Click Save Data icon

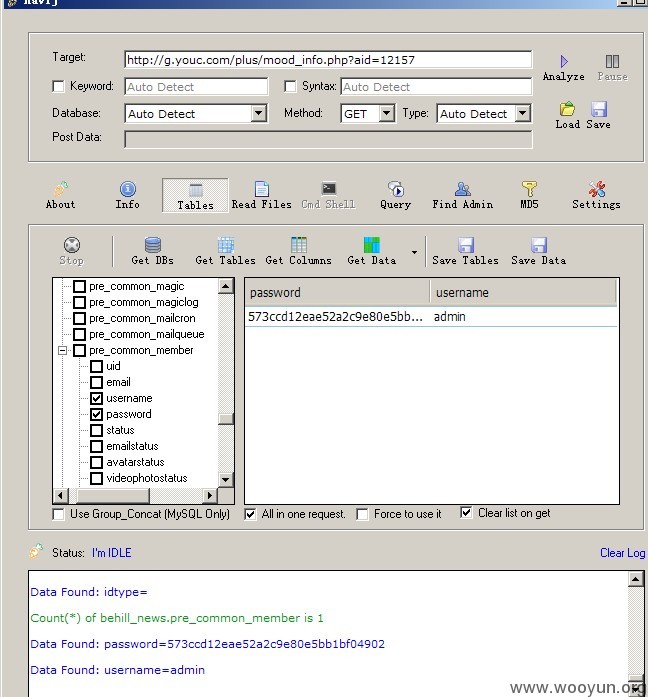coord(539,245)
